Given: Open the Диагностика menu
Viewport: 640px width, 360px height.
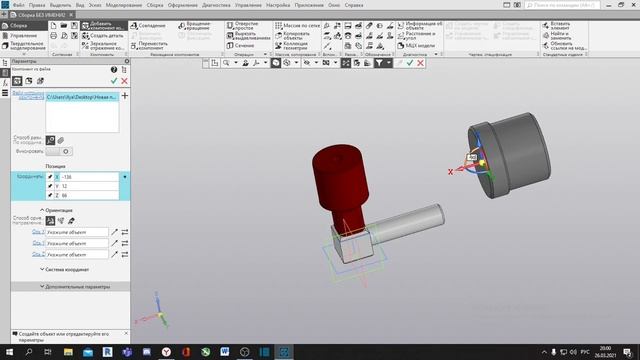Looking at the screenshot, I should click(216, 5).
